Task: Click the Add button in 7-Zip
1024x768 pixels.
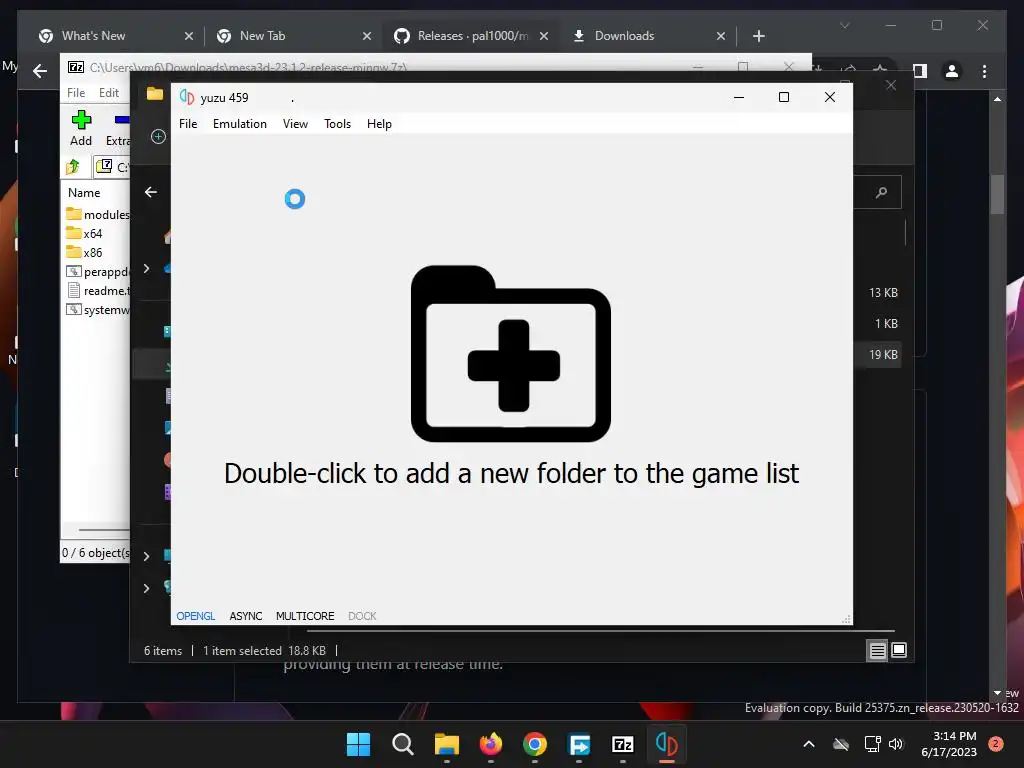Action: (81, 128)
